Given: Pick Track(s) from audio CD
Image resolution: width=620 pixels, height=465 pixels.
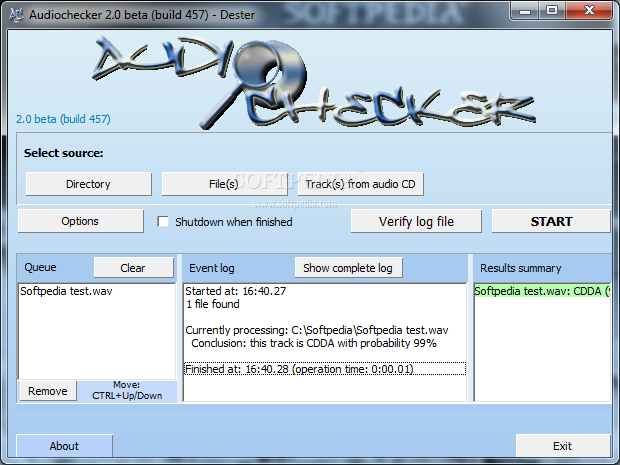Looking at the screenshot, I should point(360,184).
